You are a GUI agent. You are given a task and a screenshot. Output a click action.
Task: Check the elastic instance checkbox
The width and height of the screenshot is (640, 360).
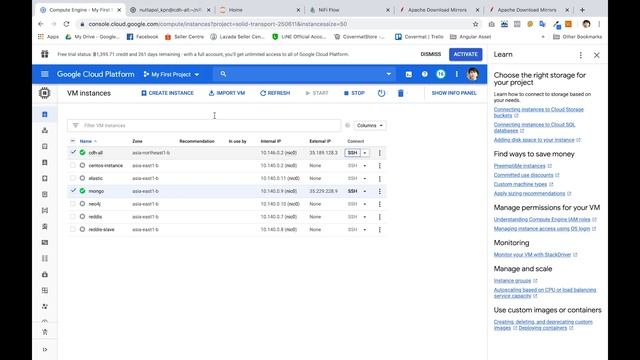tap(73, 178)
